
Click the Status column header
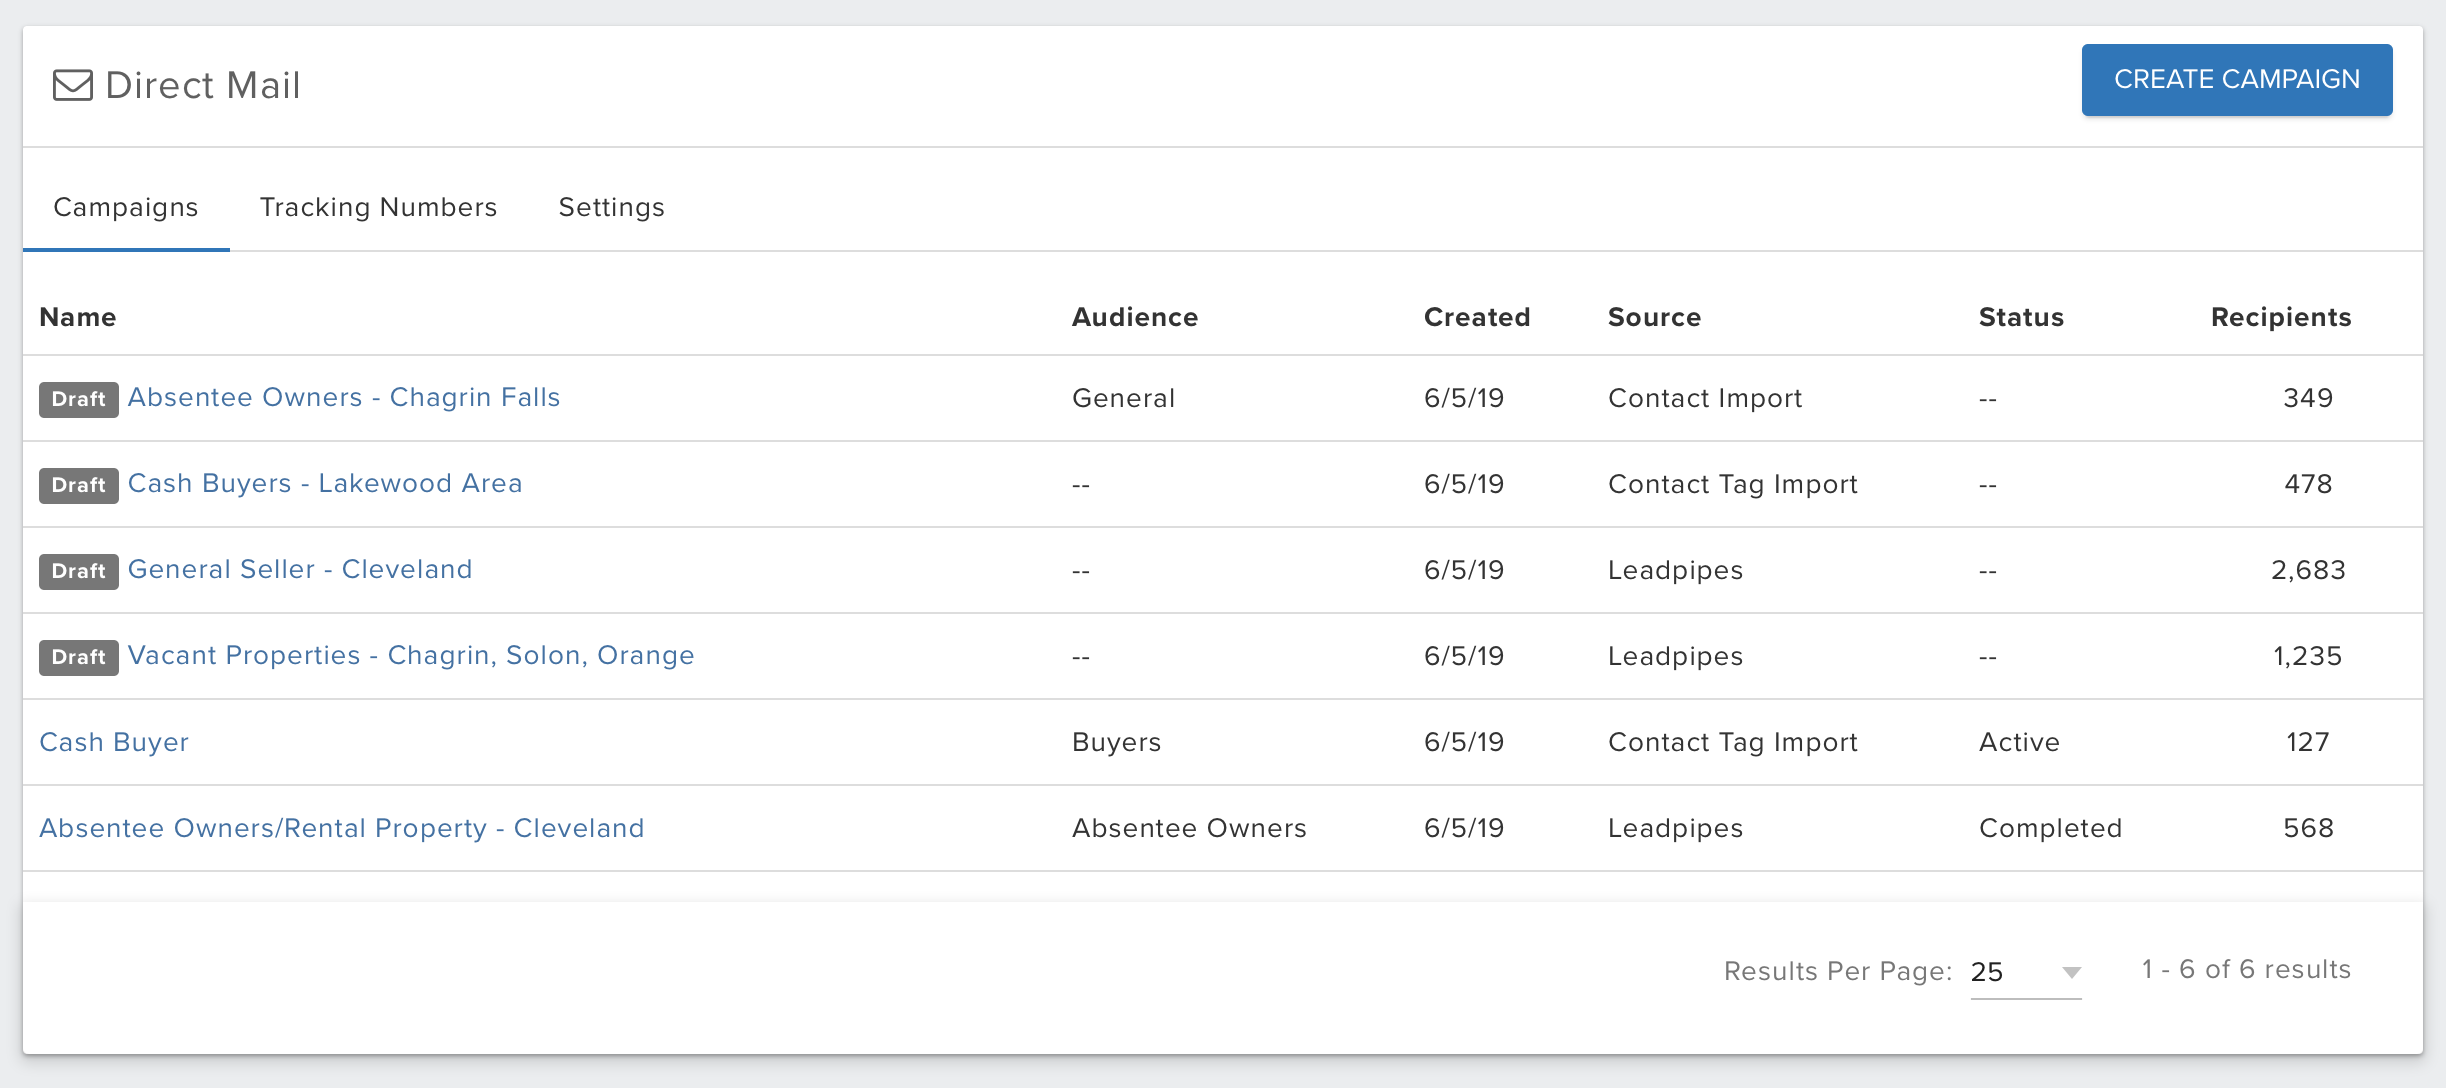(2021, 317)
